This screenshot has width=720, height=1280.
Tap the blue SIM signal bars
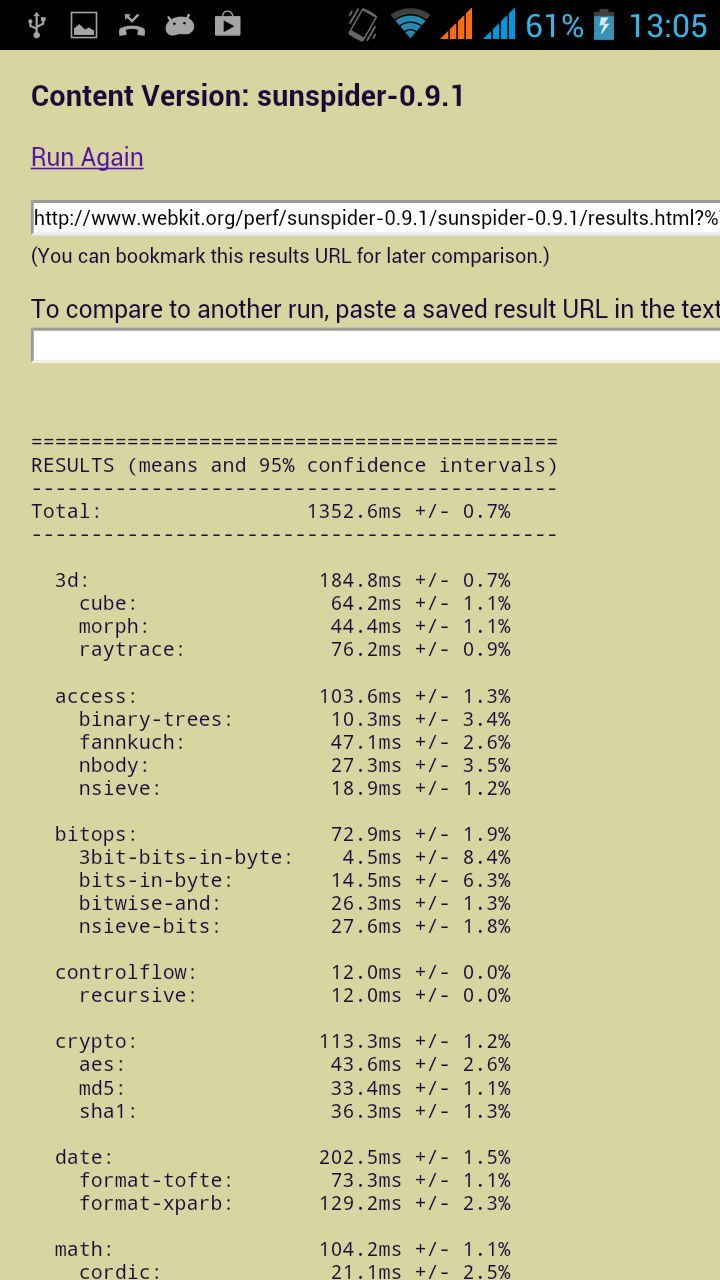click(499, 25)
